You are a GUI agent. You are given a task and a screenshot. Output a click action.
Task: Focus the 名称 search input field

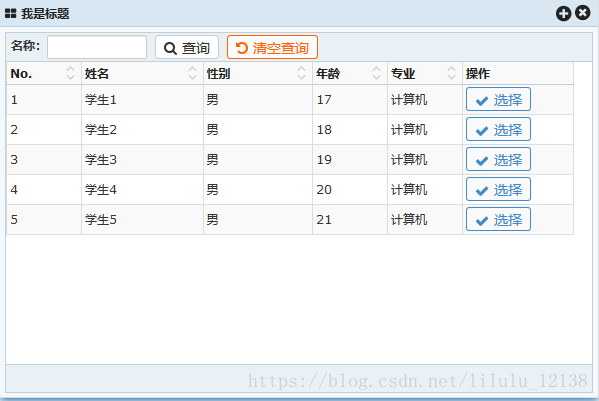pyautogui.click(x=97, y=47)
